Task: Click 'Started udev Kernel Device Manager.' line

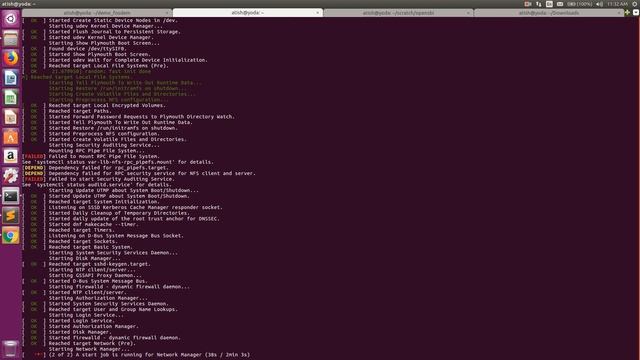Action: click(x=100, y=37)
